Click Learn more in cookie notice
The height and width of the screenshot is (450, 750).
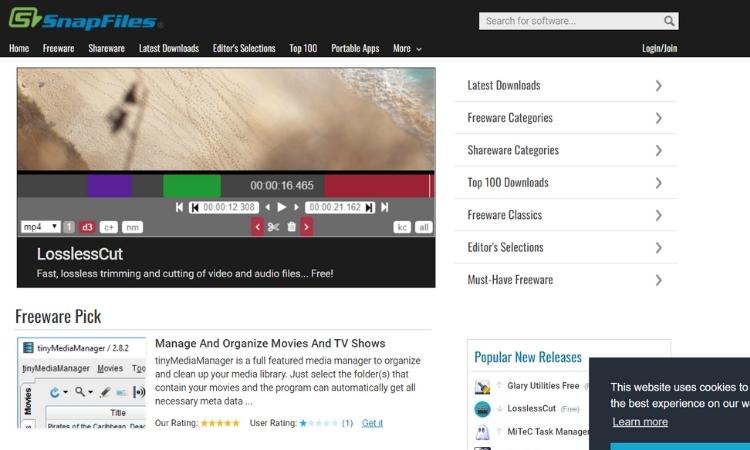click(x=640, y=422)
